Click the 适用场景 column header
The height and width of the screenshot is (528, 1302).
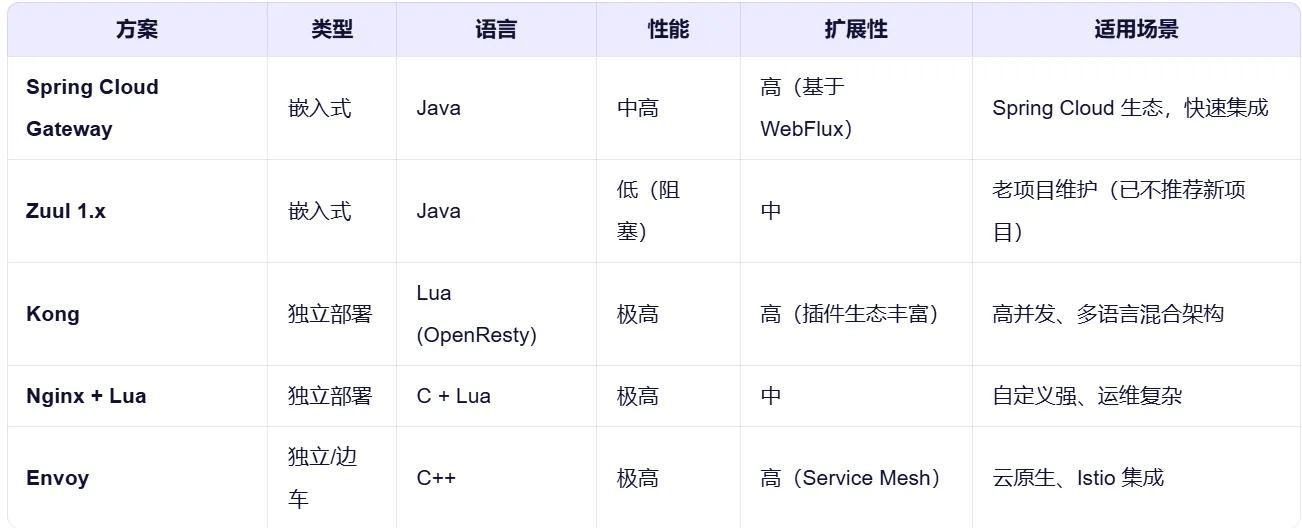(1136, 30)
